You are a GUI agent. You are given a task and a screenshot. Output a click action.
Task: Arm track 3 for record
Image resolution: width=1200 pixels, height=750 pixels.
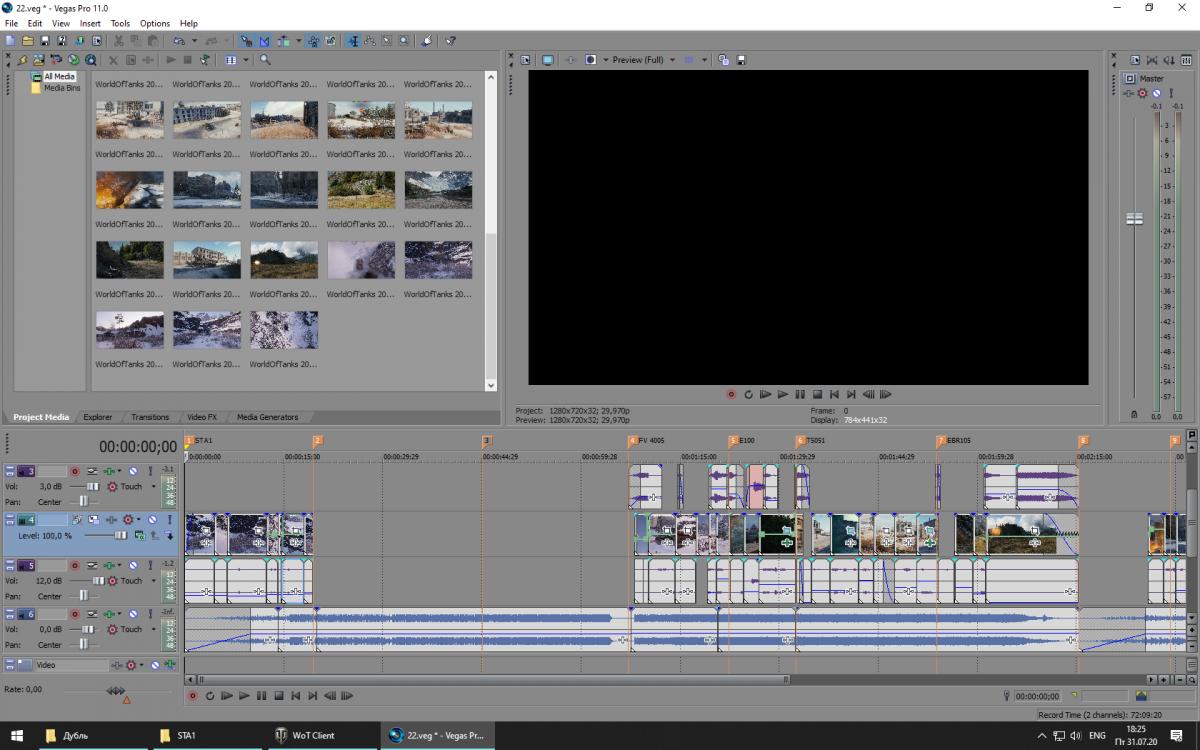74,471
